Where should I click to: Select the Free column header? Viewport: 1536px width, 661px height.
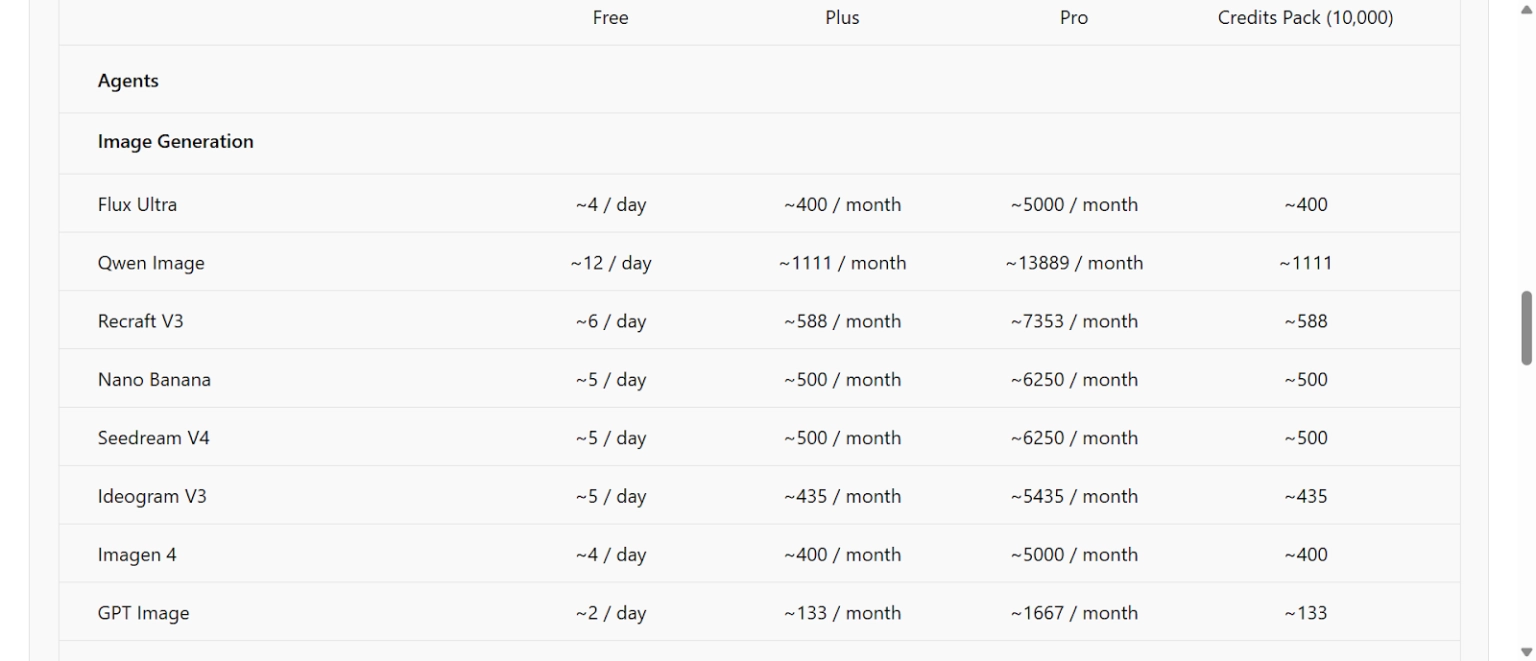[x=610, y=18]
